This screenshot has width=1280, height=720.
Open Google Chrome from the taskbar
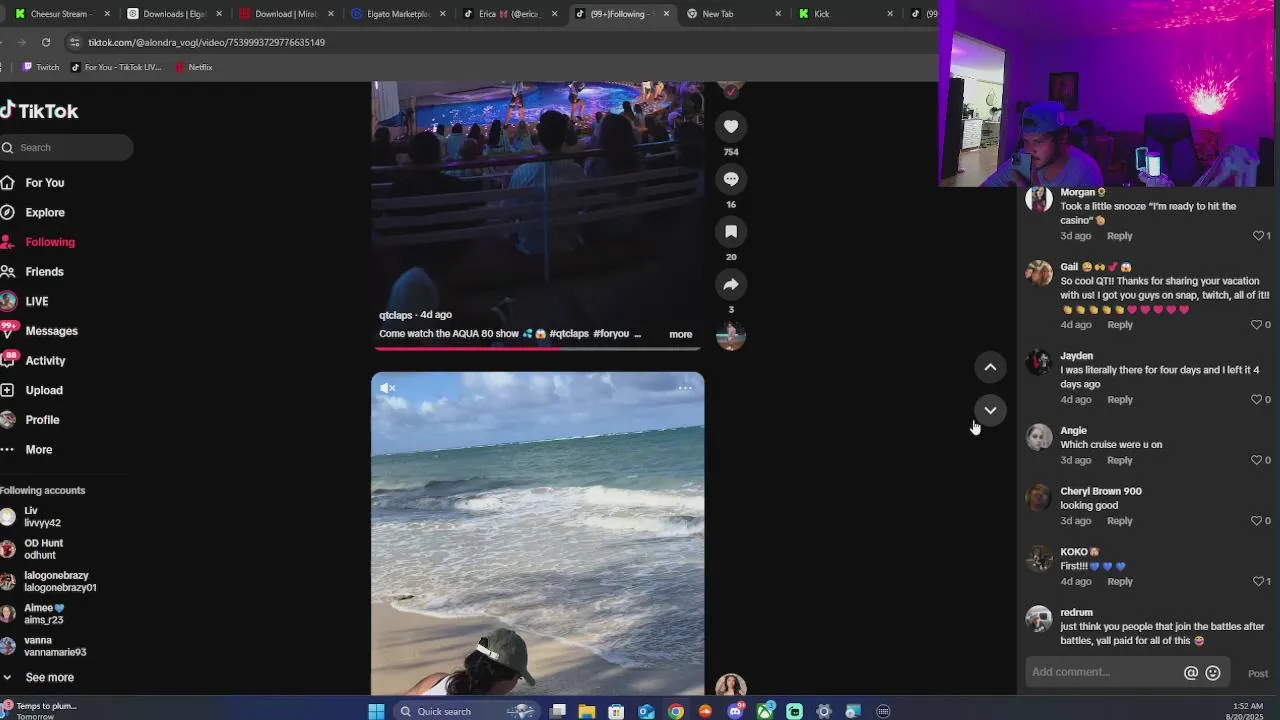click(676, 711)
